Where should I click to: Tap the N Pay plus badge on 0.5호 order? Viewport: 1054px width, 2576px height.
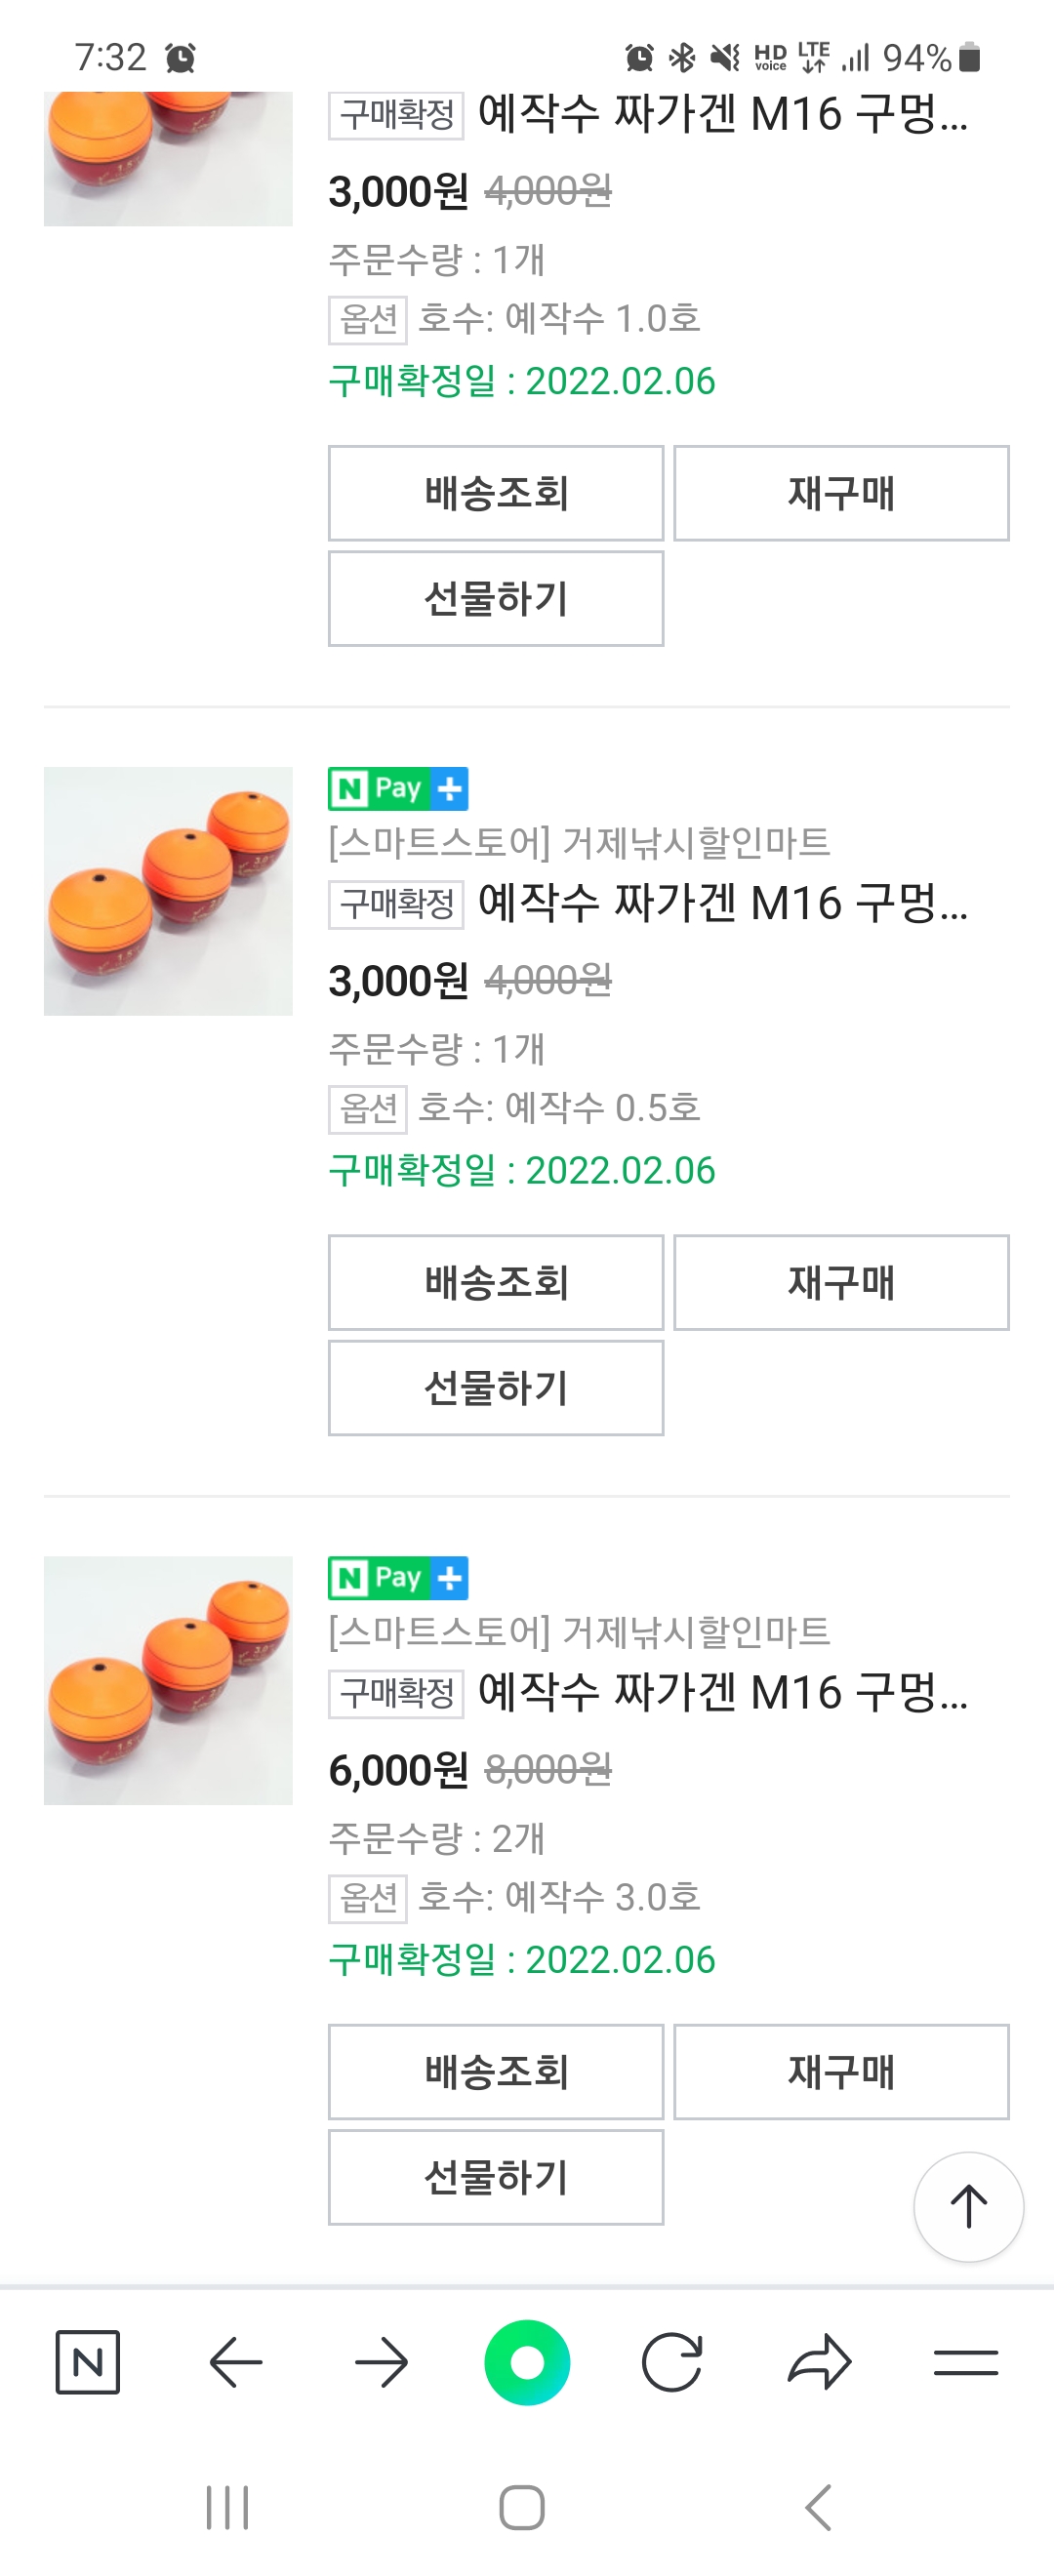pyautogui.click(x=398, y=789)
